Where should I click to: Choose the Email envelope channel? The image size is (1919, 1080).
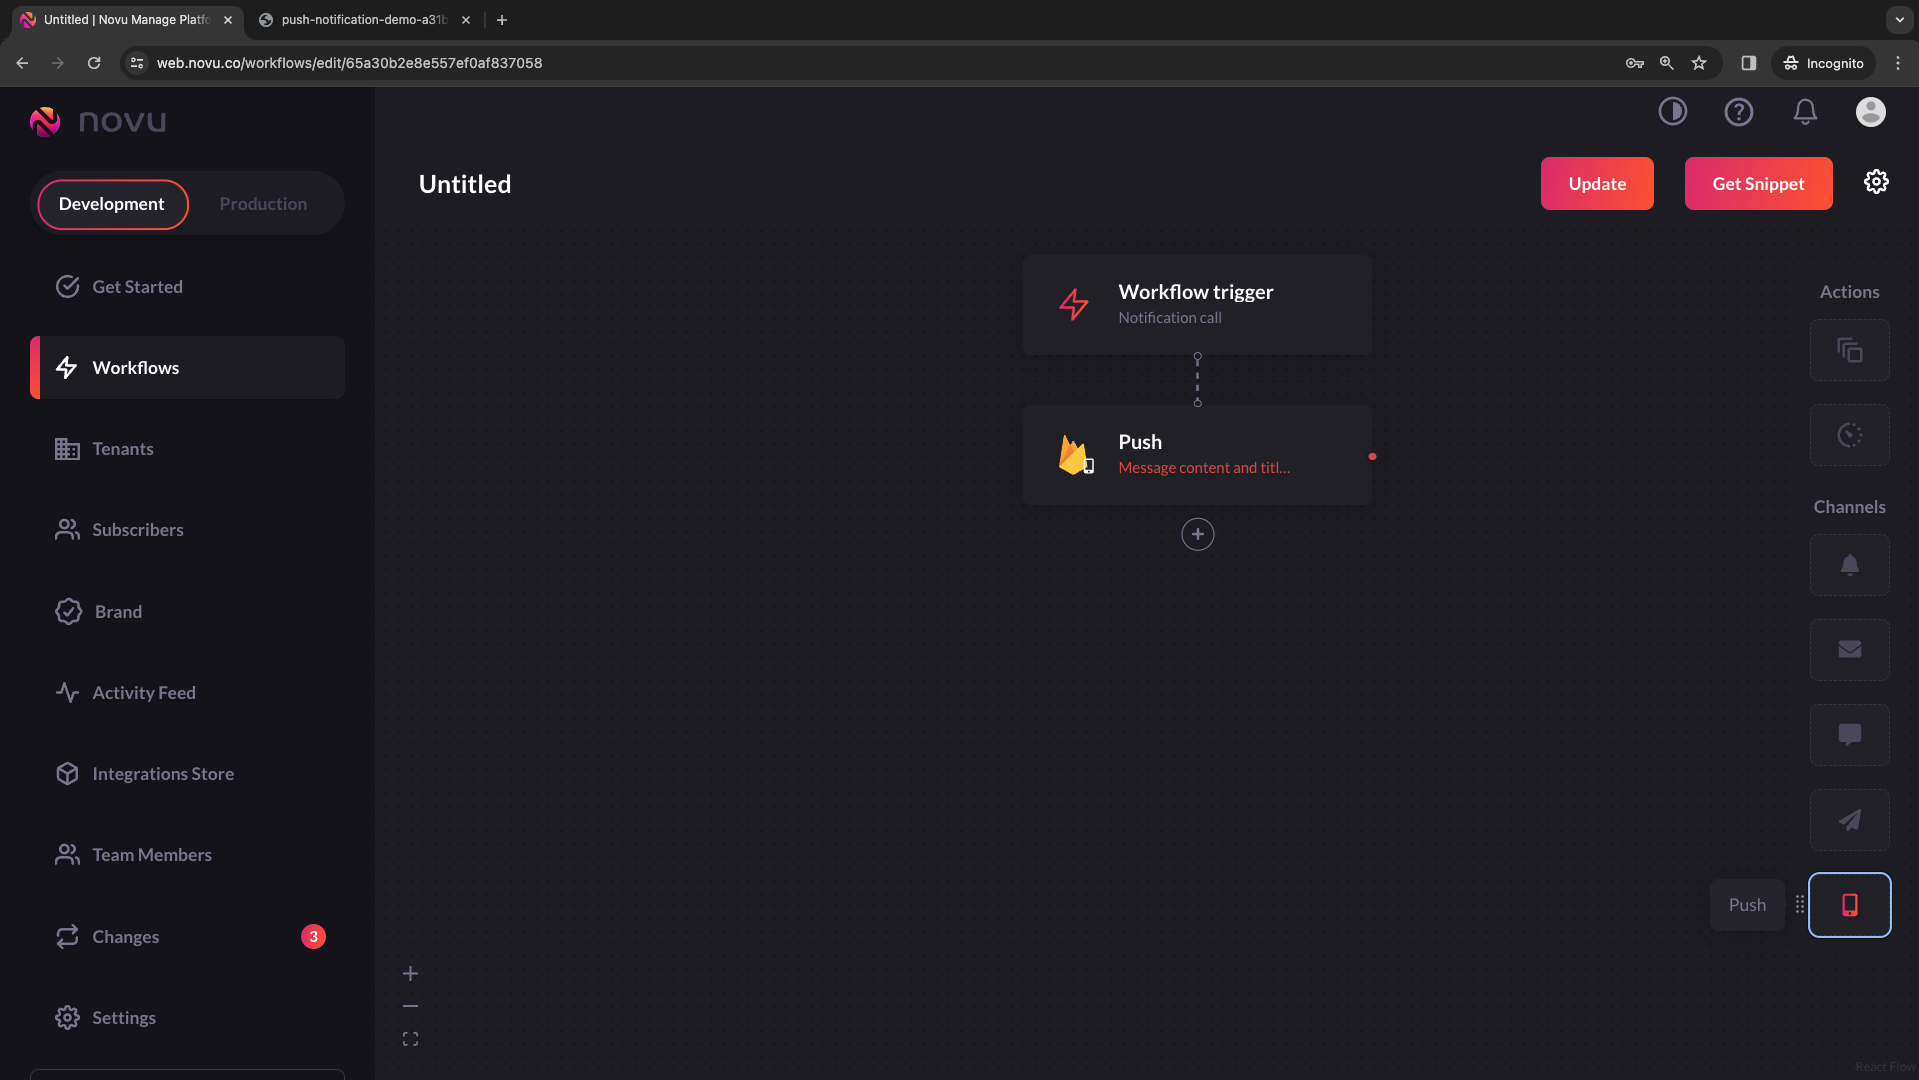tap(1849, 650)
